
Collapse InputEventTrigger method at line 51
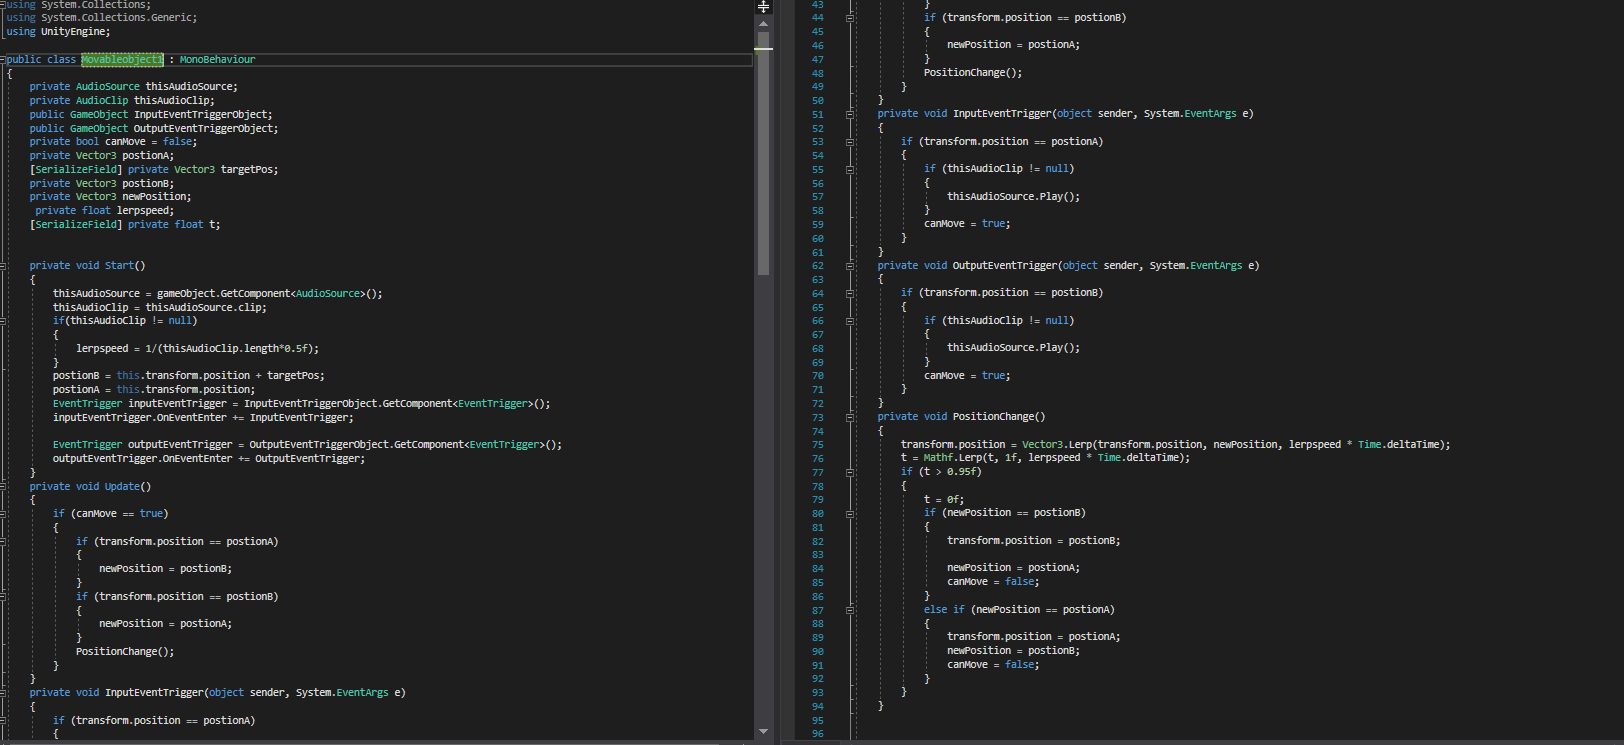point(850,114)
